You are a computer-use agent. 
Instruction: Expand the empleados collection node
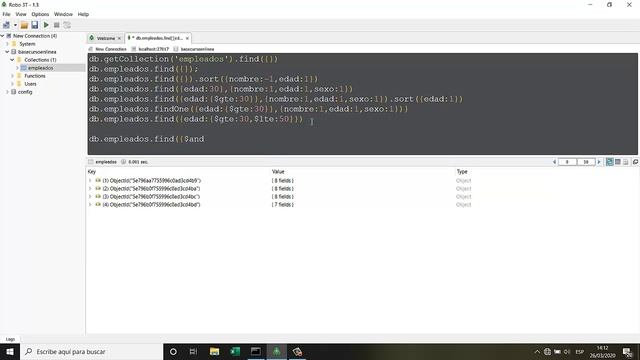(x=17, y=68)
